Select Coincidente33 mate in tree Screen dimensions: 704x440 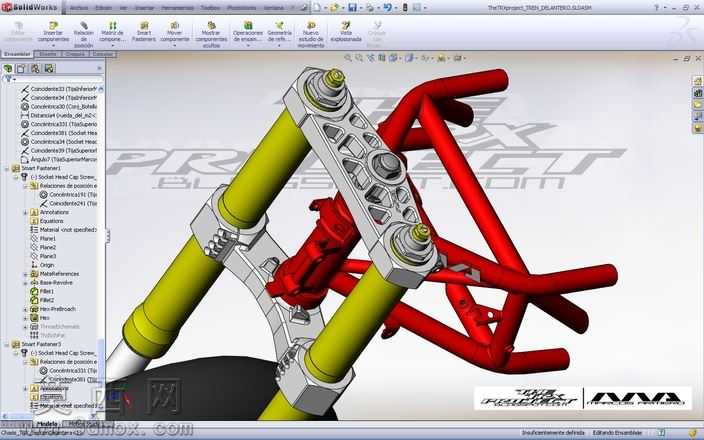click(59, 89)
